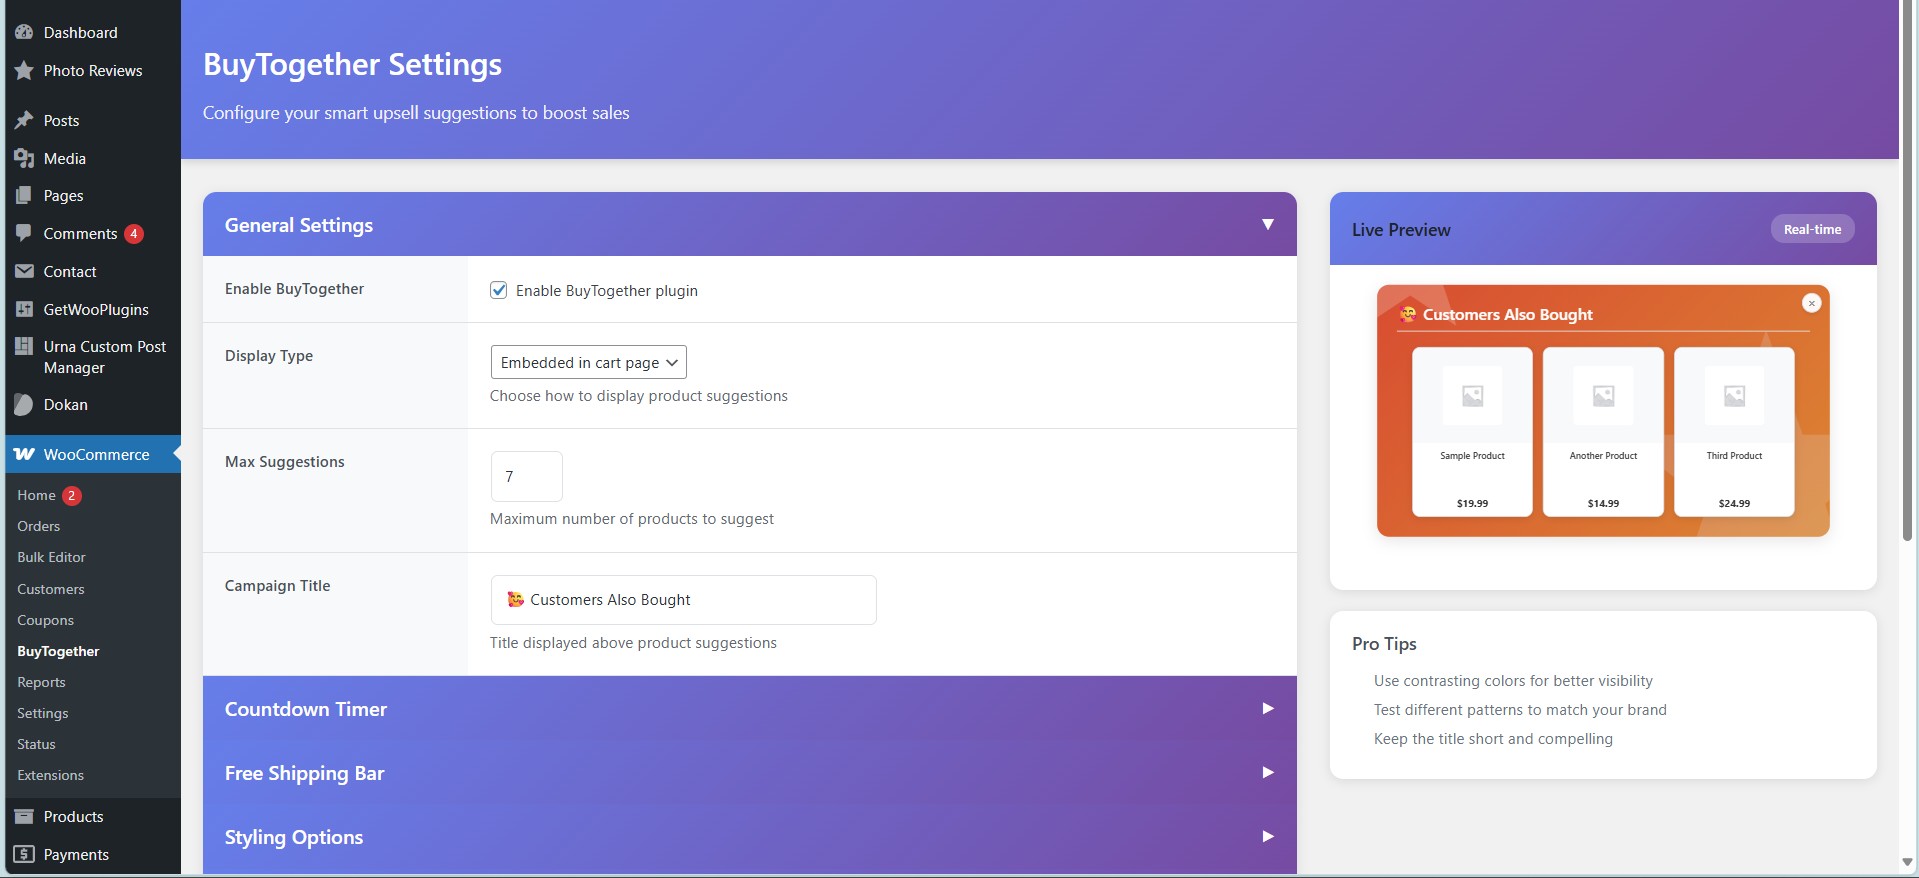Viewport: 1919px width, 878px height.
Task: Select the BuyTogether submenu link
Action: point(58,651)
